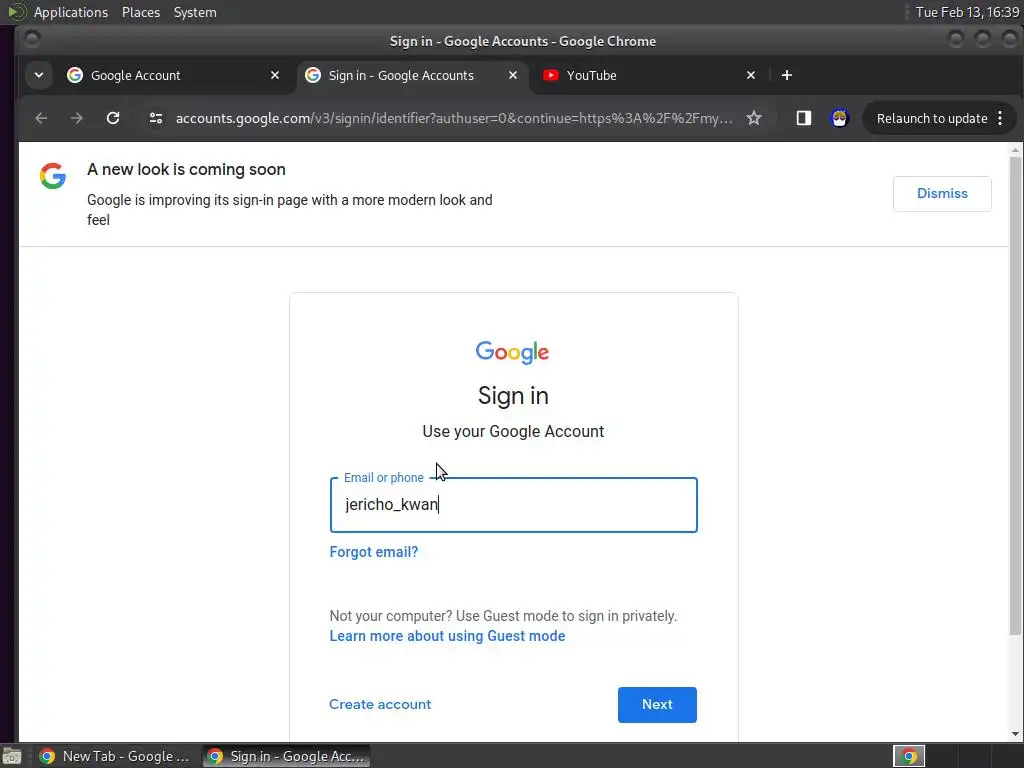Click the distro logo in top panel

point(16,12)
